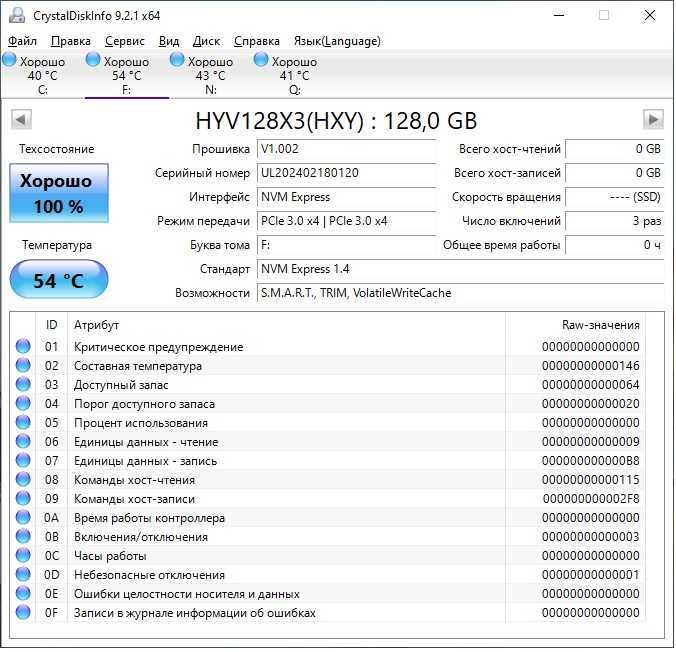Click raw value 00000000000B8
The width and height of the screenshot is (676, 652).
591,461
